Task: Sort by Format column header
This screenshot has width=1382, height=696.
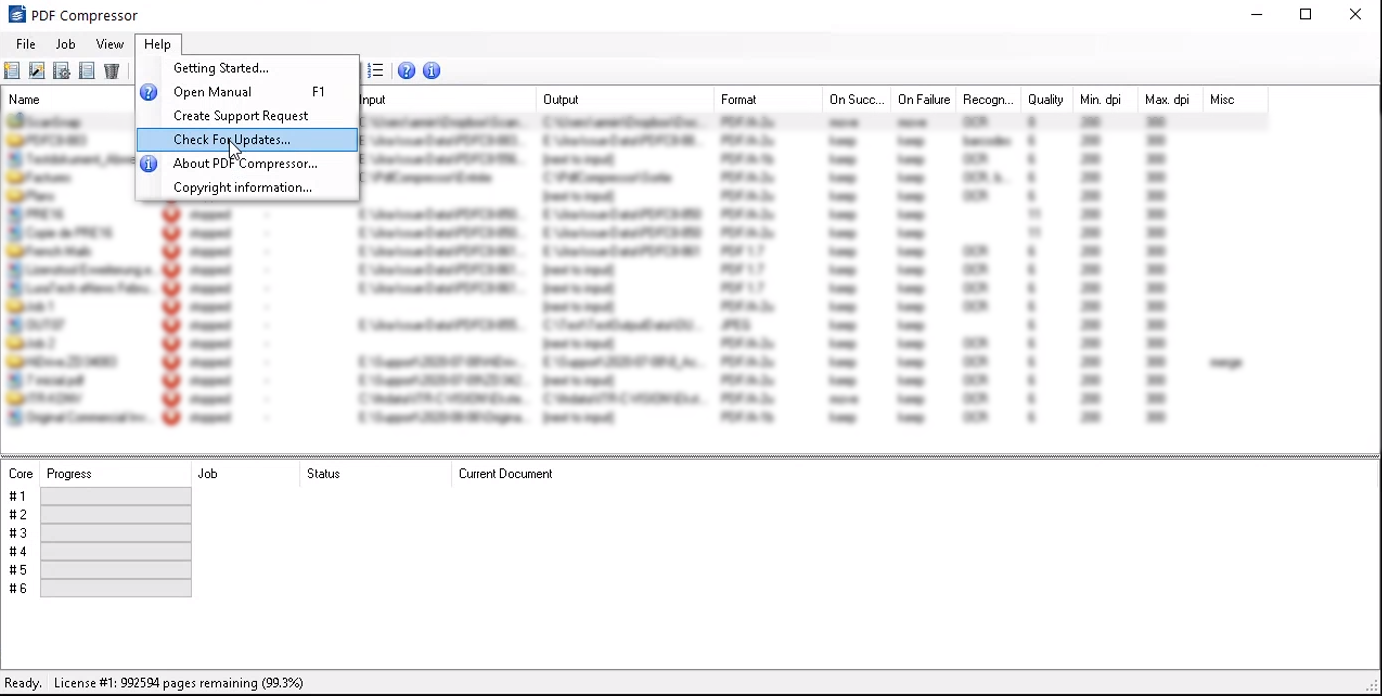Action: (x=768, y=100)
